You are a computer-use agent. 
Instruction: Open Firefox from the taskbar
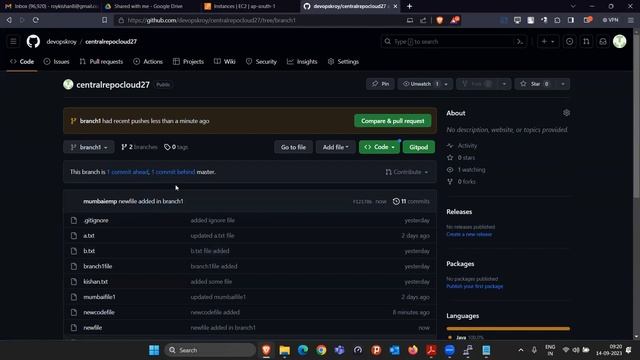point(413,350)
